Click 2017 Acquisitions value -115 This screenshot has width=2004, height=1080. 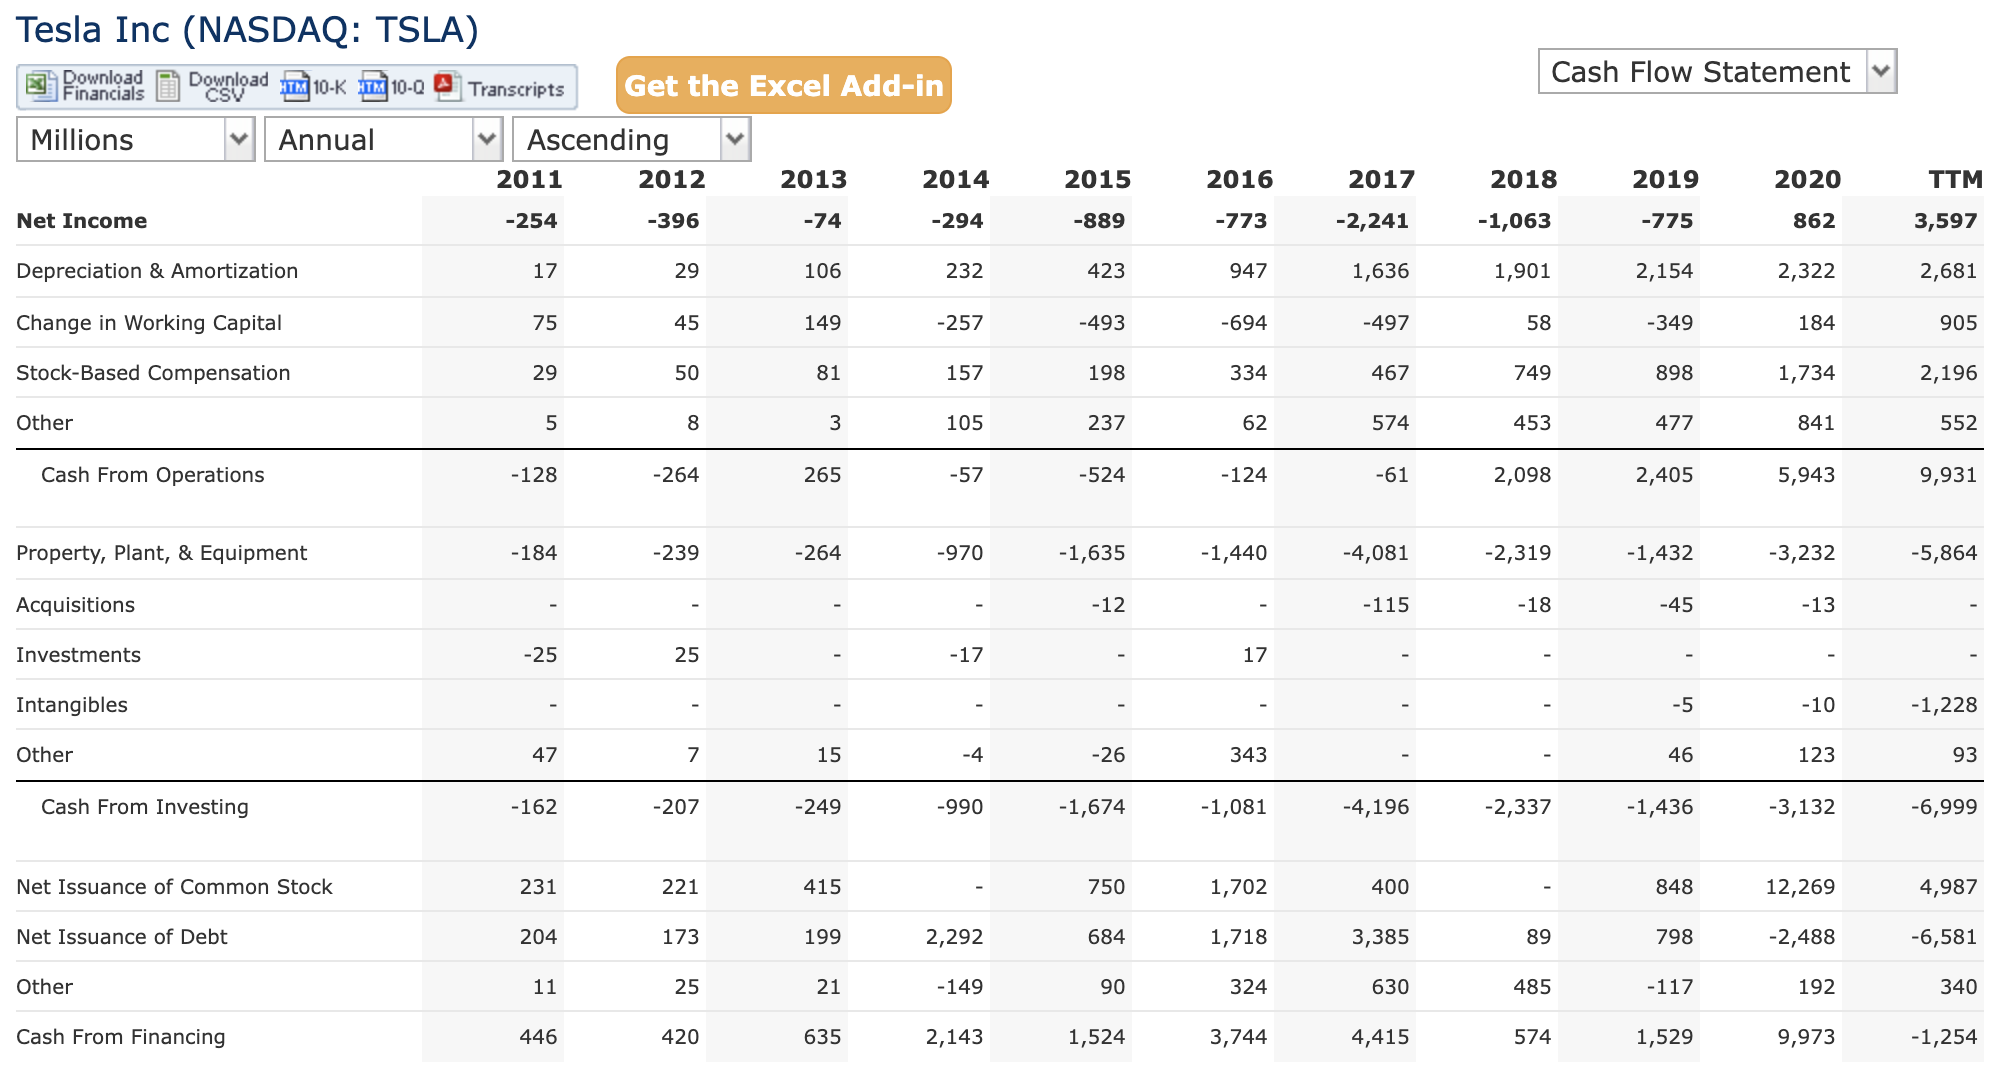pos(1386,605)
